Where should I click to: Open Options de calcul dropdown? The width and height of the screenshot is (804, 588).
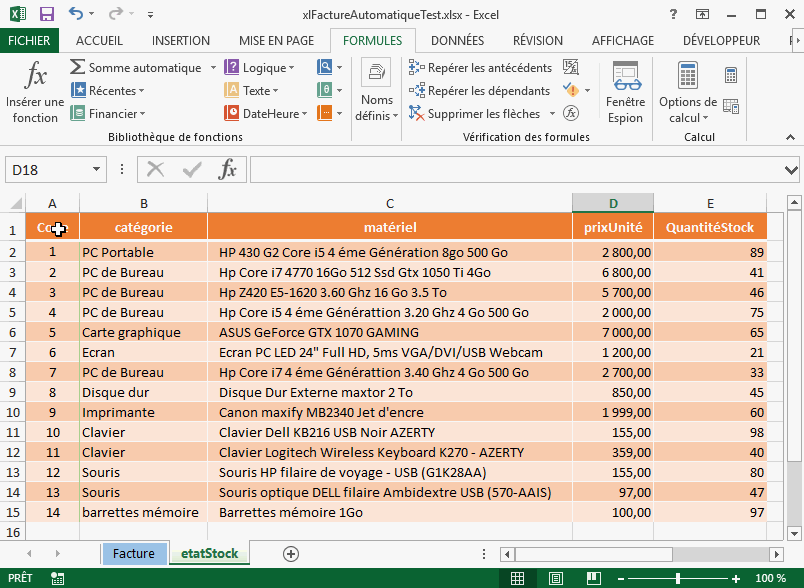688,93
